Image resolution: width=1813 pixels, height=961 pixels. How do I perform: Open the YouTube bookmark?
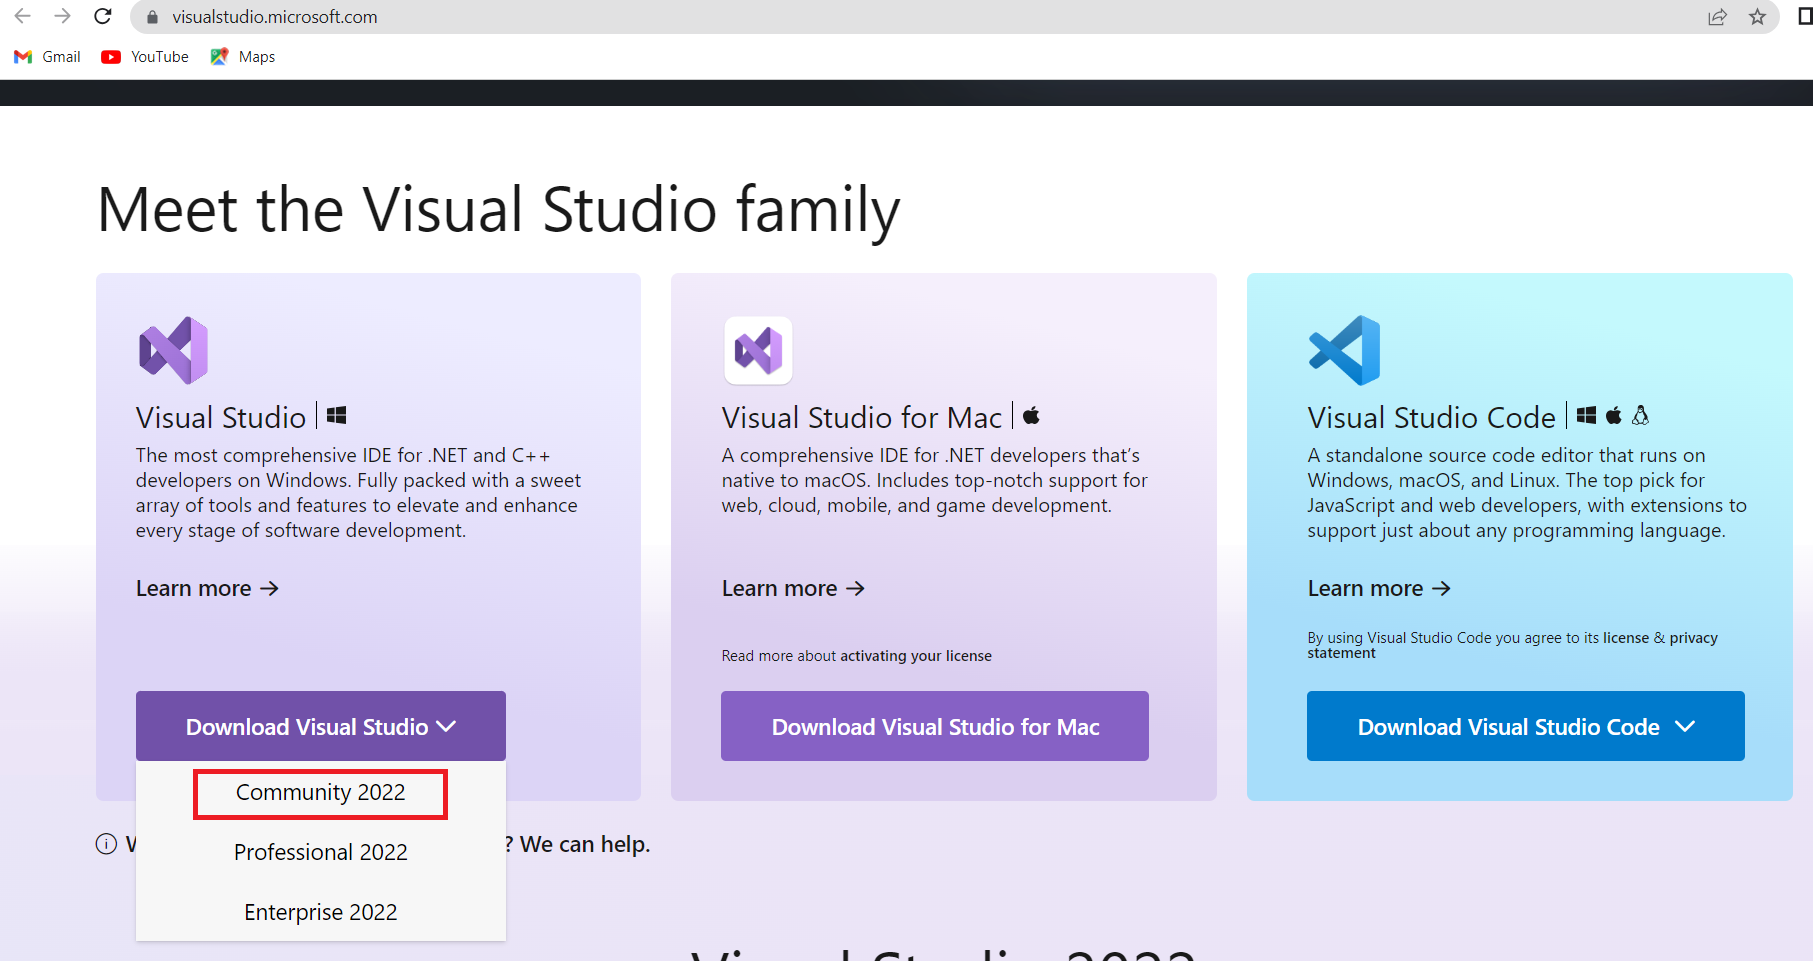(145, 57)
